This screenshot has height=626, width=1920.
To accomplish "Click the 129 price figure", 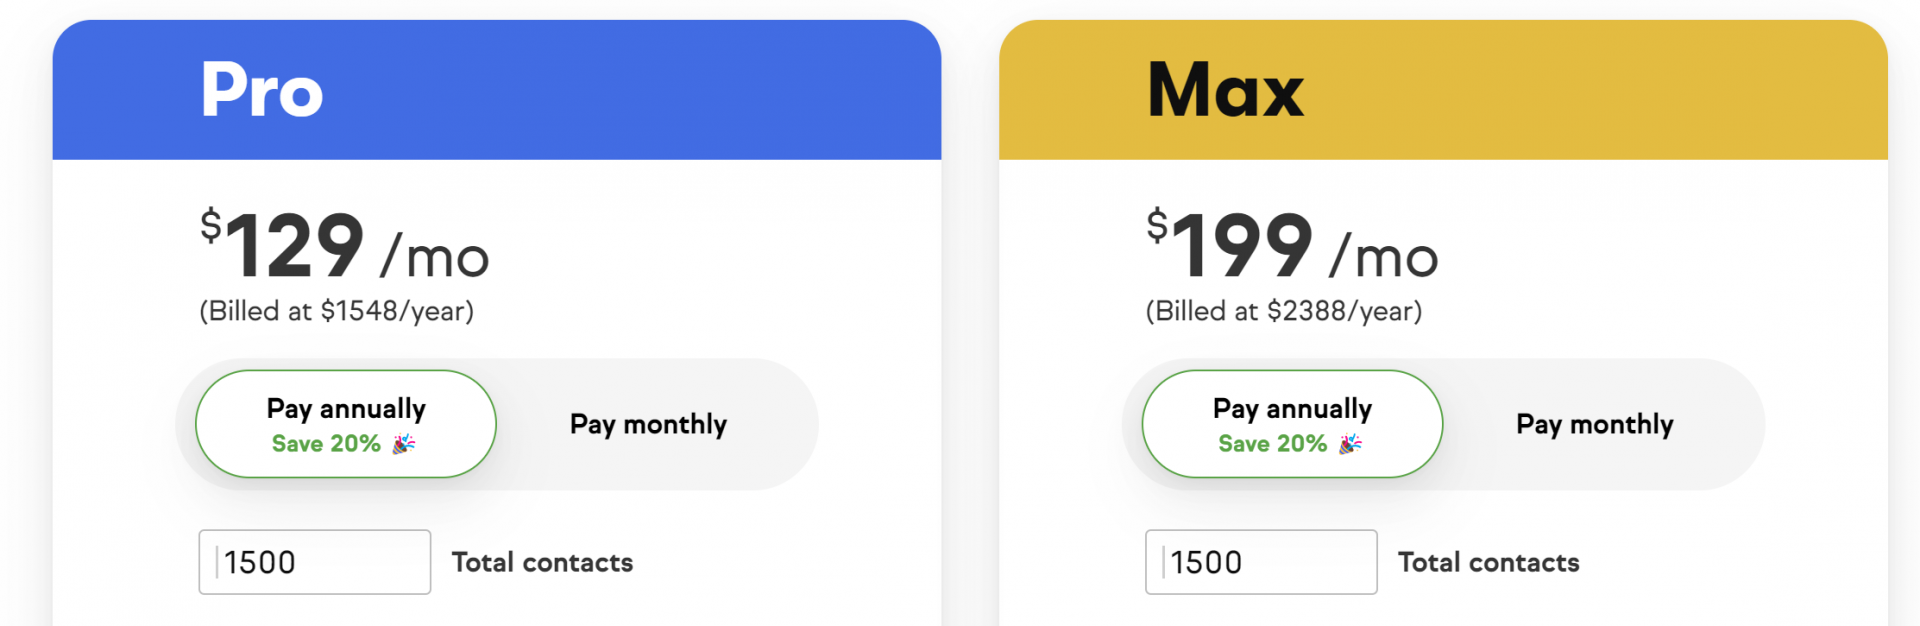I will click(x=295, y=246).
